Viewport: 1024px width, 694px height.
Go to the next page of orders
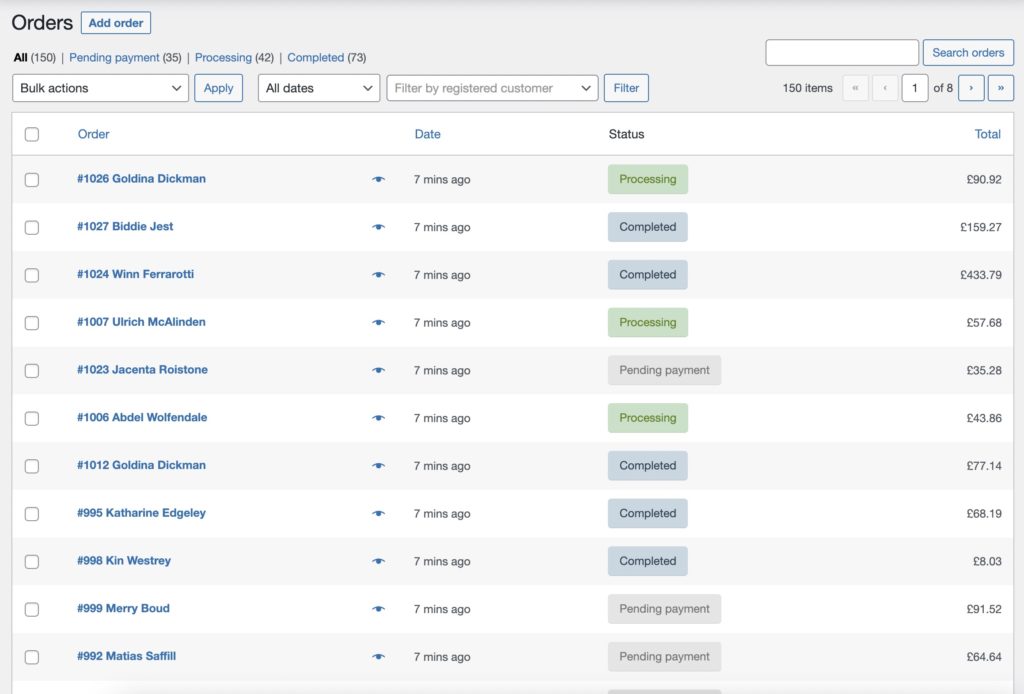coord(971,88)
